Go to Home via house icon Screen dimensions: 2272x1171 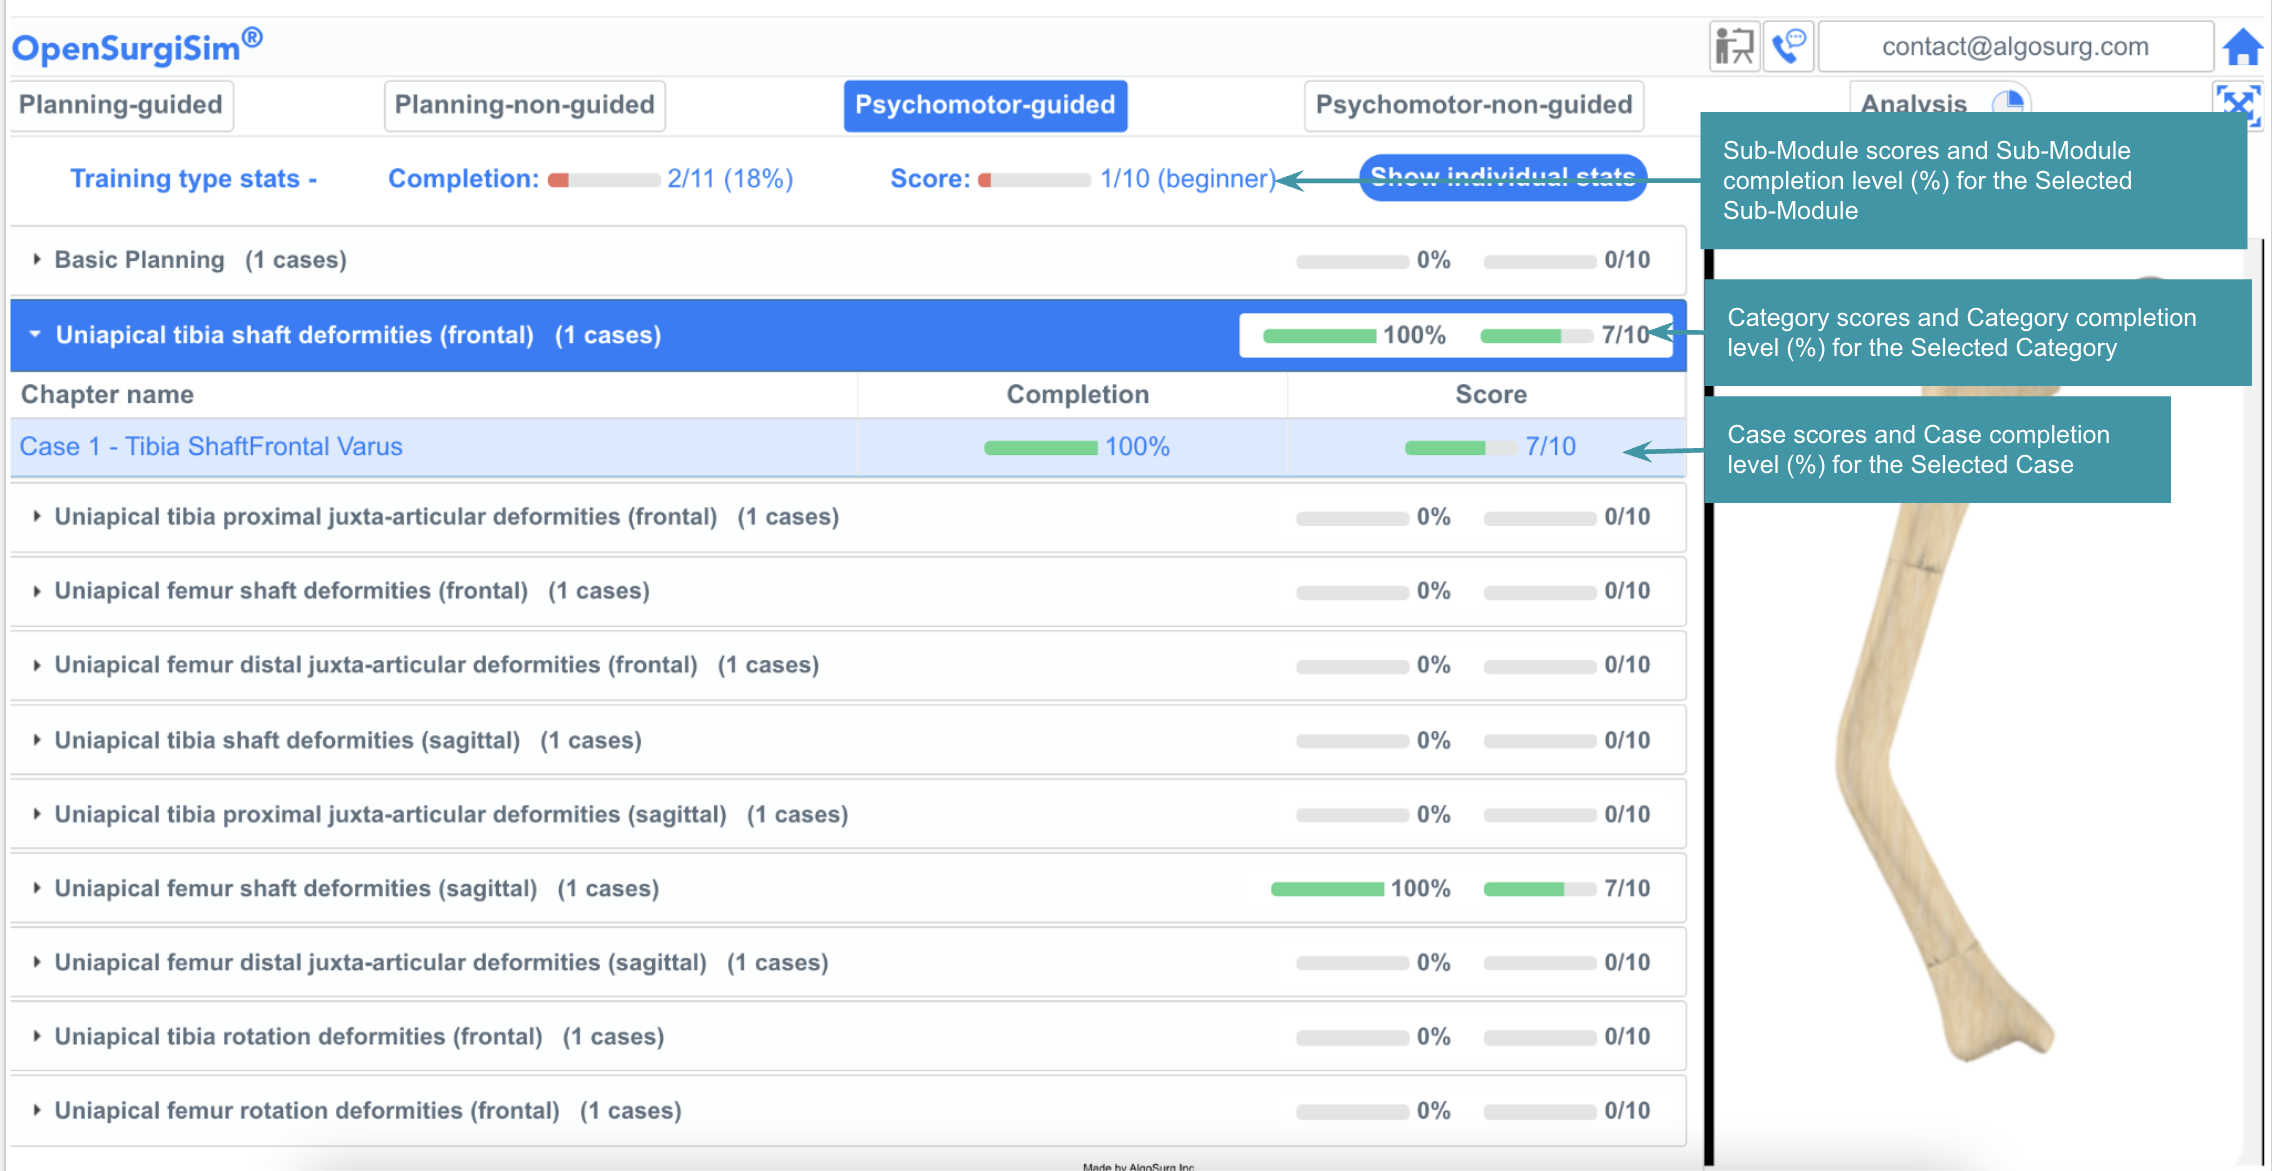2243,47
